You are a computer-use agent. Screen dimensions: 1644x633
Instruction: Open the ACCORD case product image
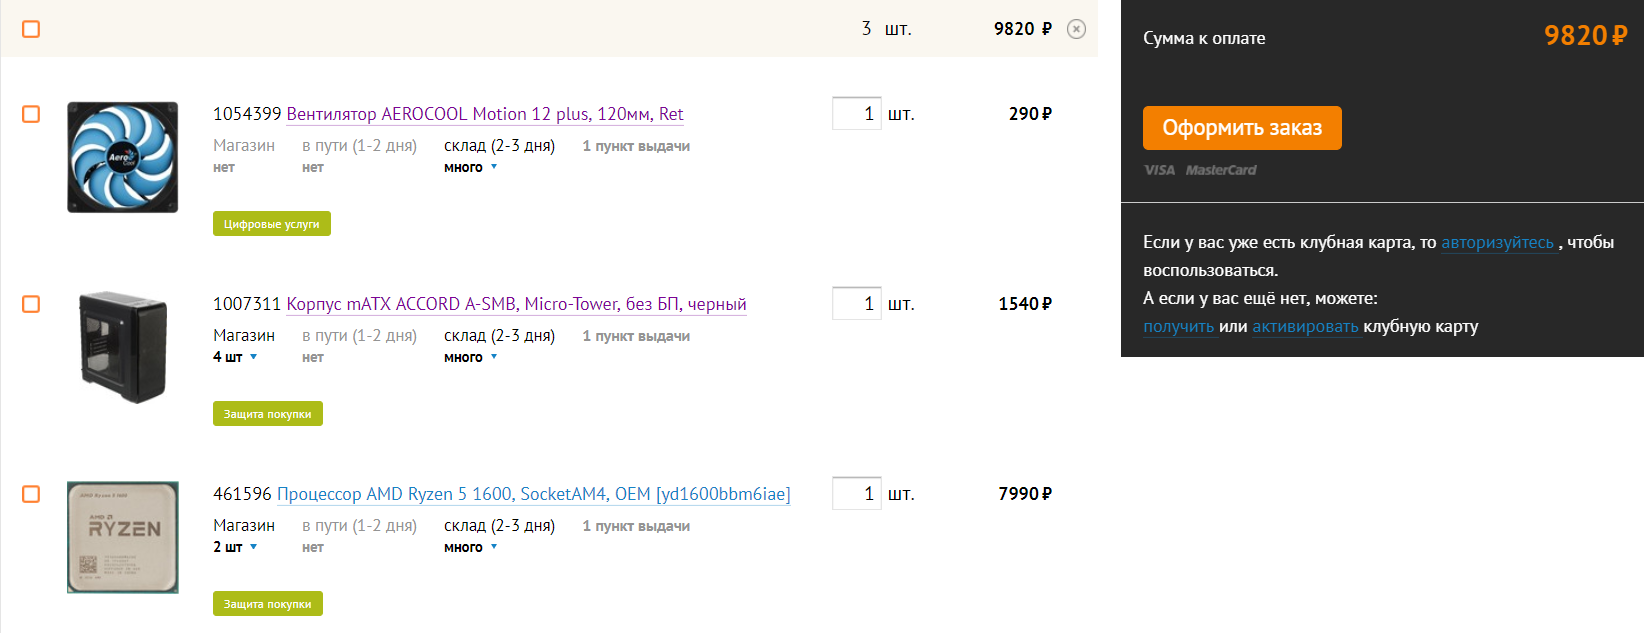[x=122, y=347]
